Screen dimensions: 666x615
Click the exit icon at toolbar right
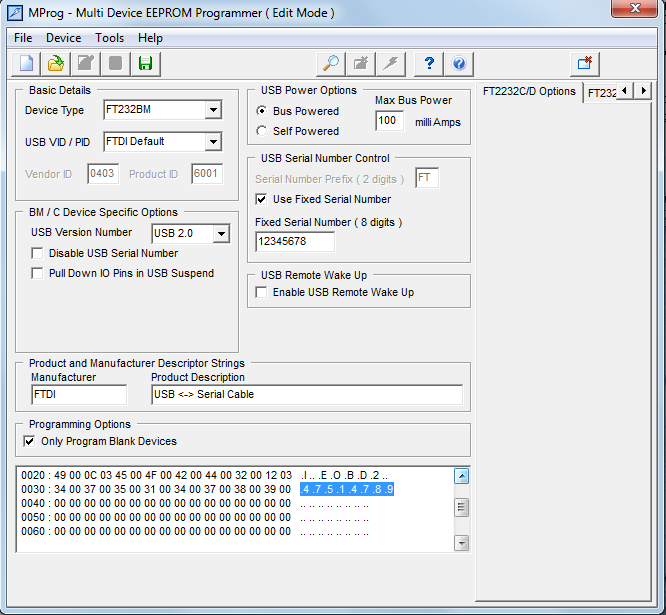tap(585, 64)
